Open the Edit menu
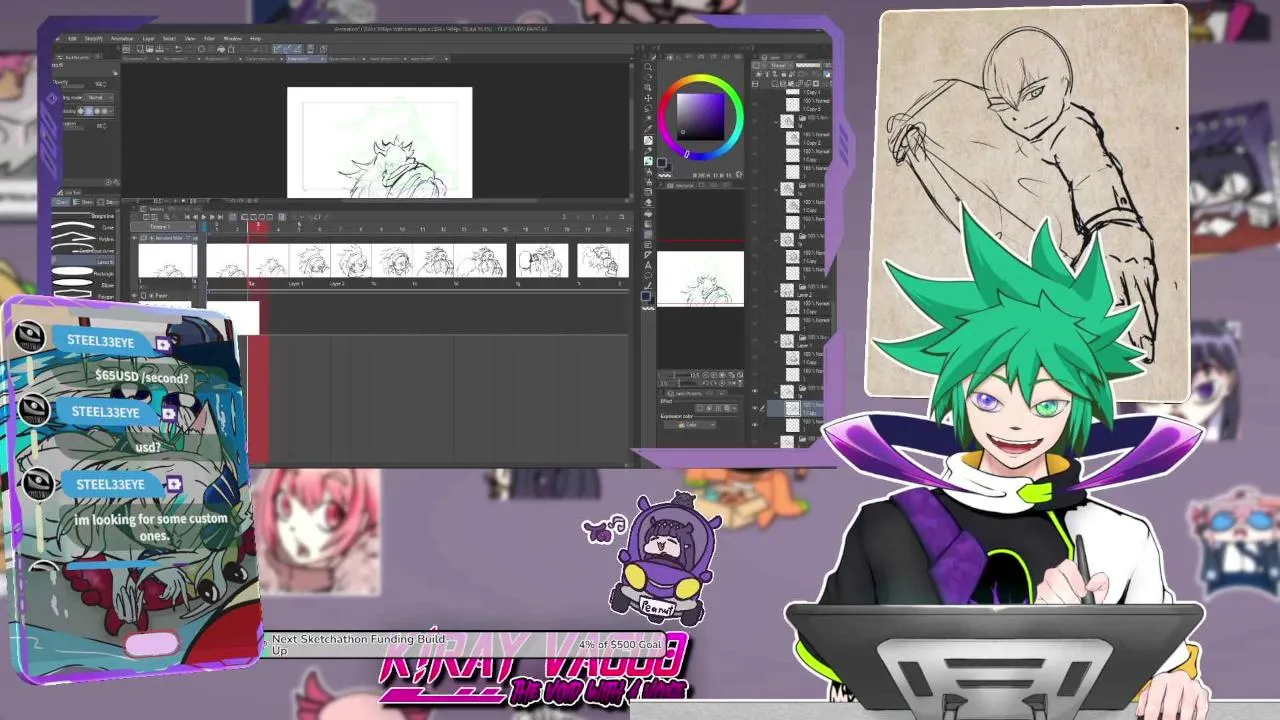 tap(72, 39)
